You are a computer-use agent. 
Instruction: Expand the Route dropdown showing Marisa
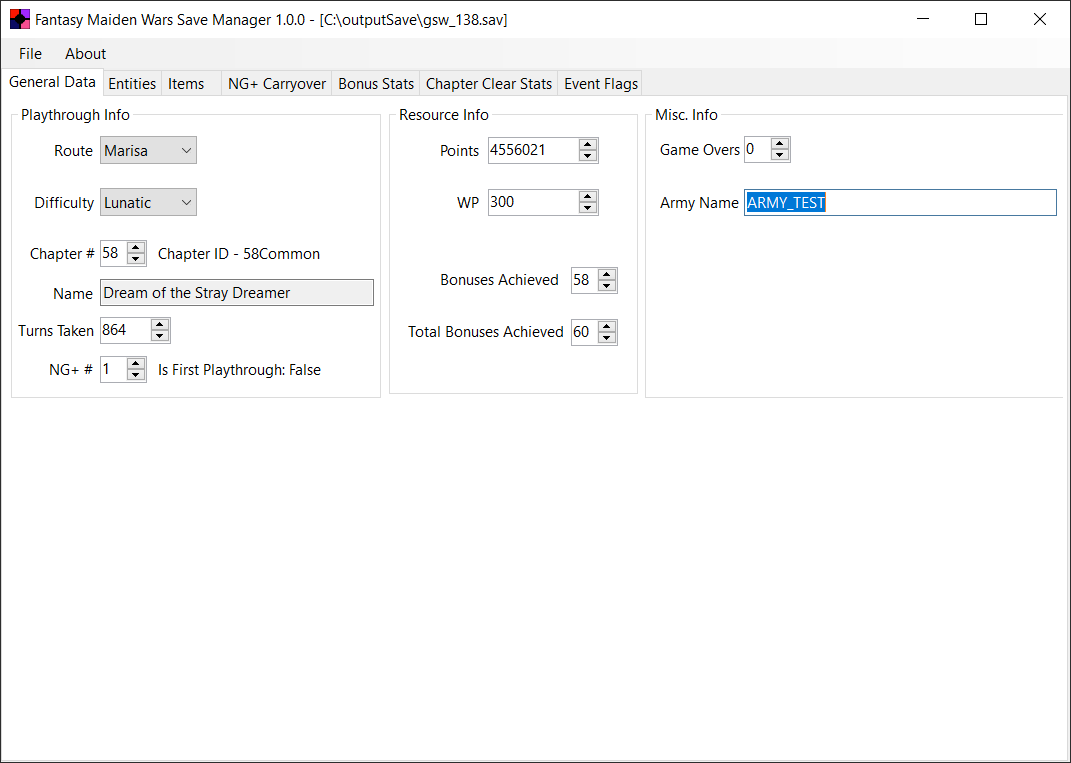[148, 150]
